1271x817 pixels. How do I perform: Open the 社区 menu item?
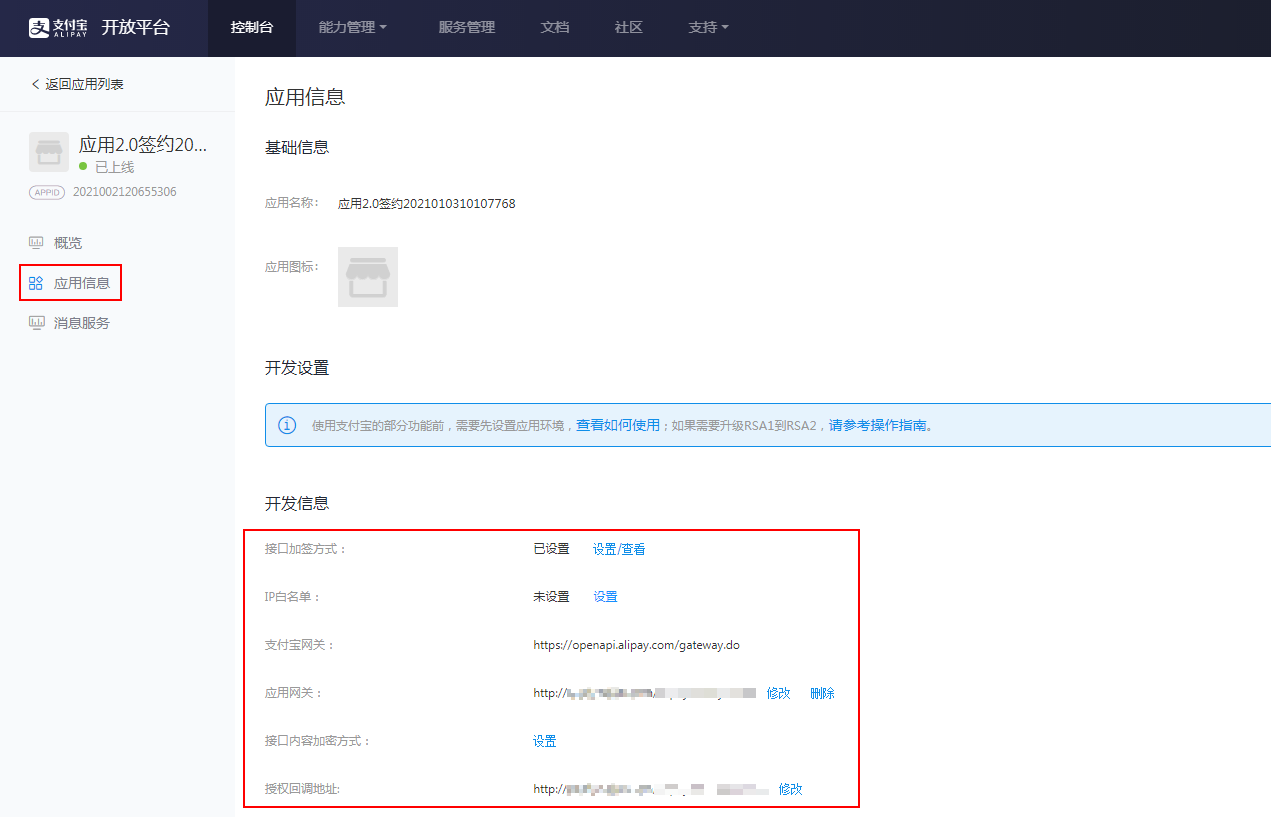[629, 28]
